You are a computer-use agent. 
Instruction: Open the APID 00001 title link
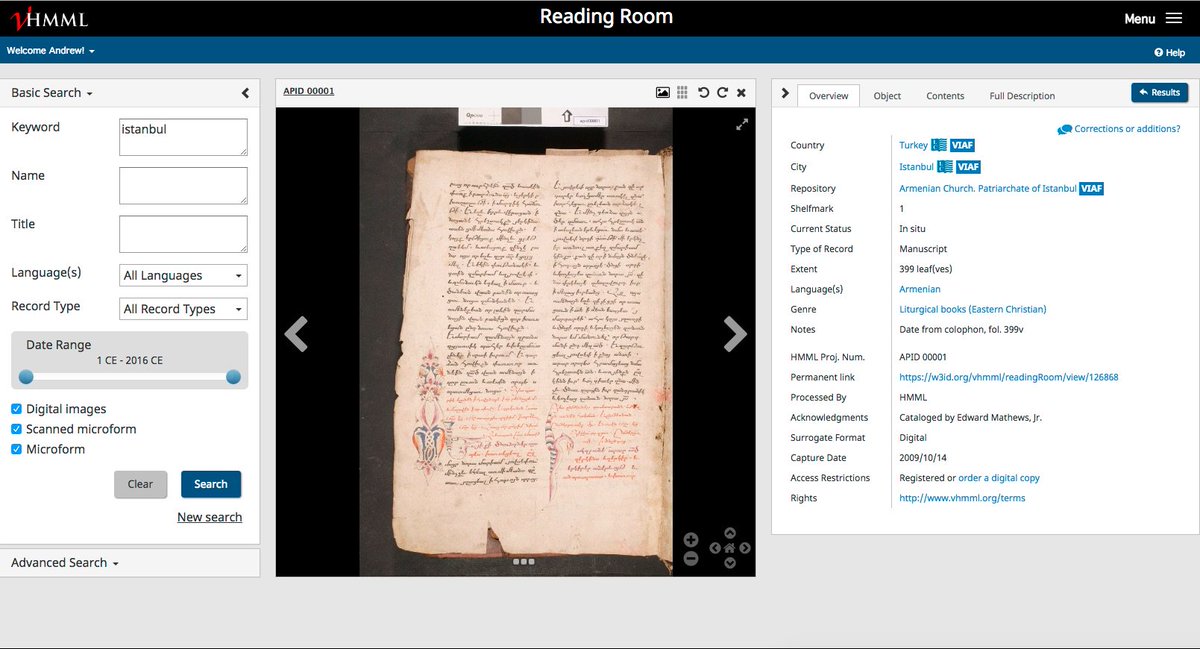(309, 91)
